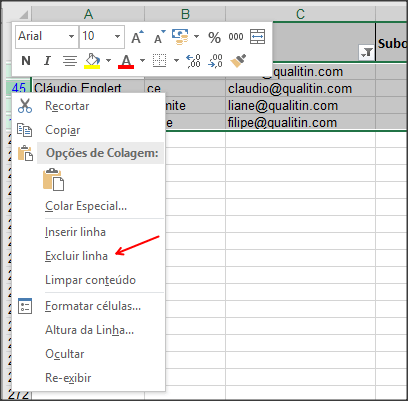Toggle italic formatting
408x401 pixels.
tap(47, 61)
